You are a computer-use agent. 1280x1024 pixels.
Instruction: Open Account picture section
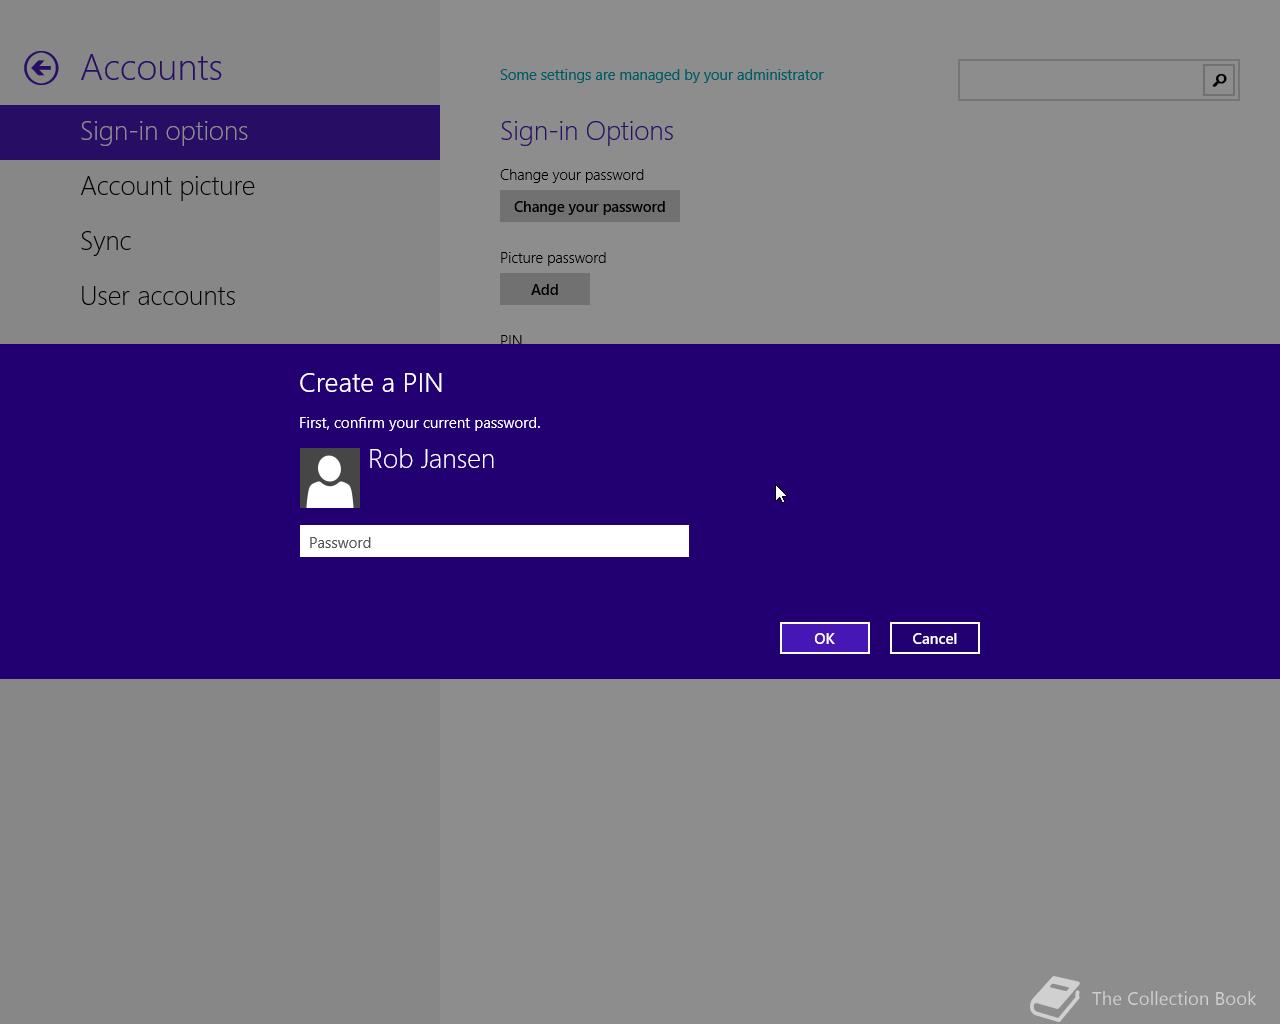pos(167,186)
